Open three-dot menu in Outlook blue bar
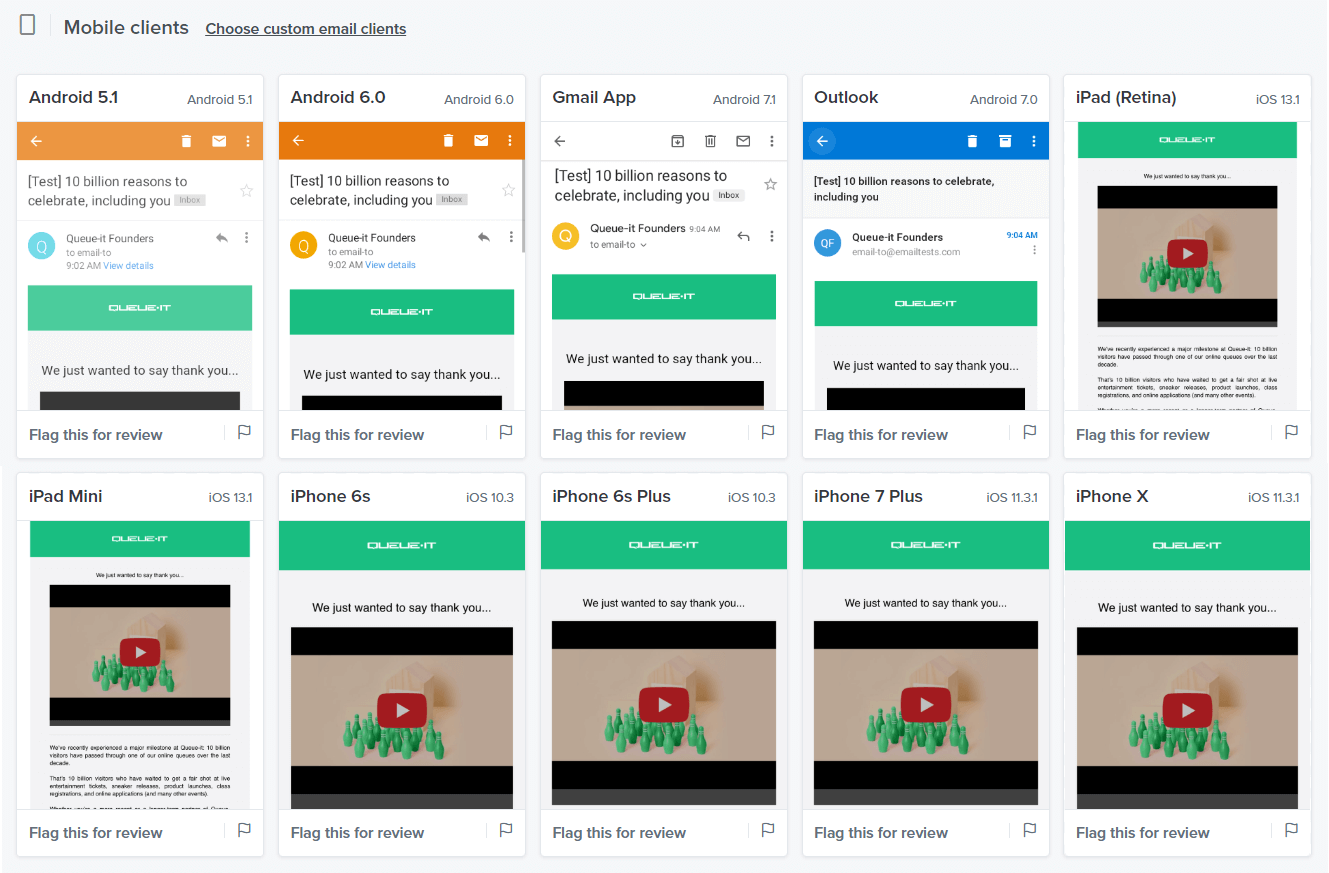 coord(1034,141)
